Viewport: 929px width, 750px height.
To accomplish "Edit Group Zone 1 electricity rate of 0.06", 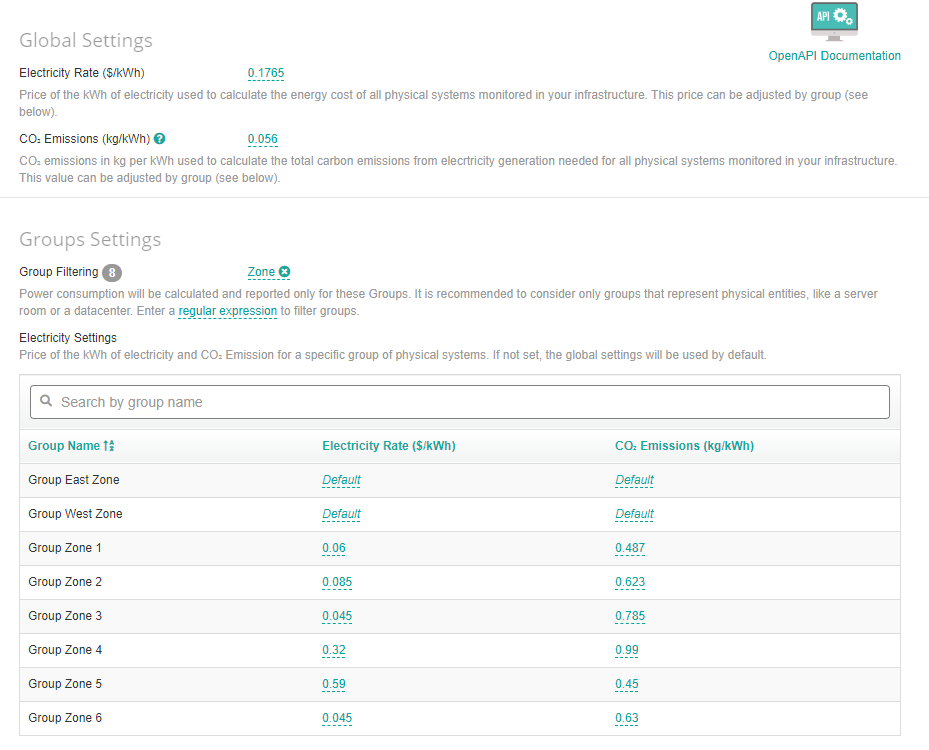I will [x=332, y=547].
